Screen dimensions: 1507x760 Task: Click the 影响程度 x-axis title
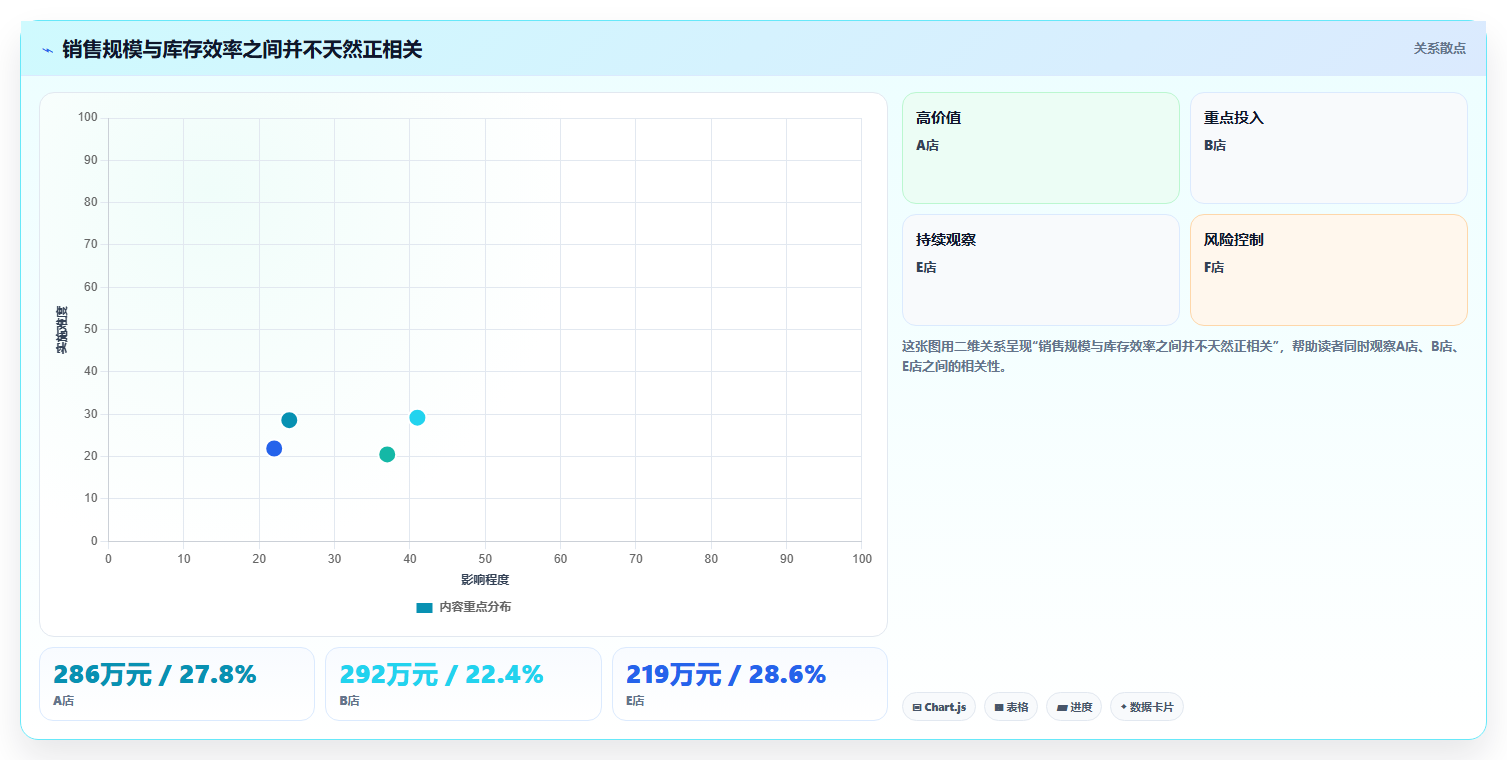click(485, 580)
